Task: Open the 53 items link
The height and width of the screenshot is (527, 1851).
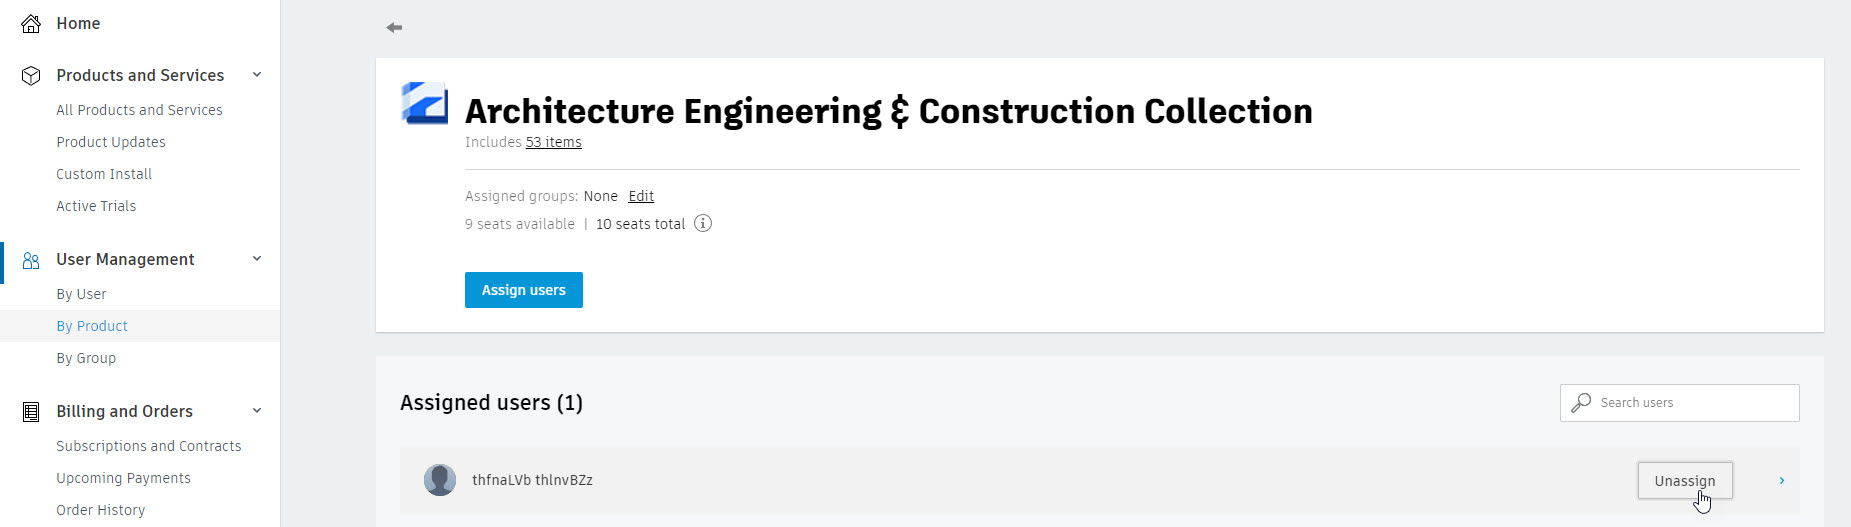Action: pyautogui.click(x=554, y=142)
